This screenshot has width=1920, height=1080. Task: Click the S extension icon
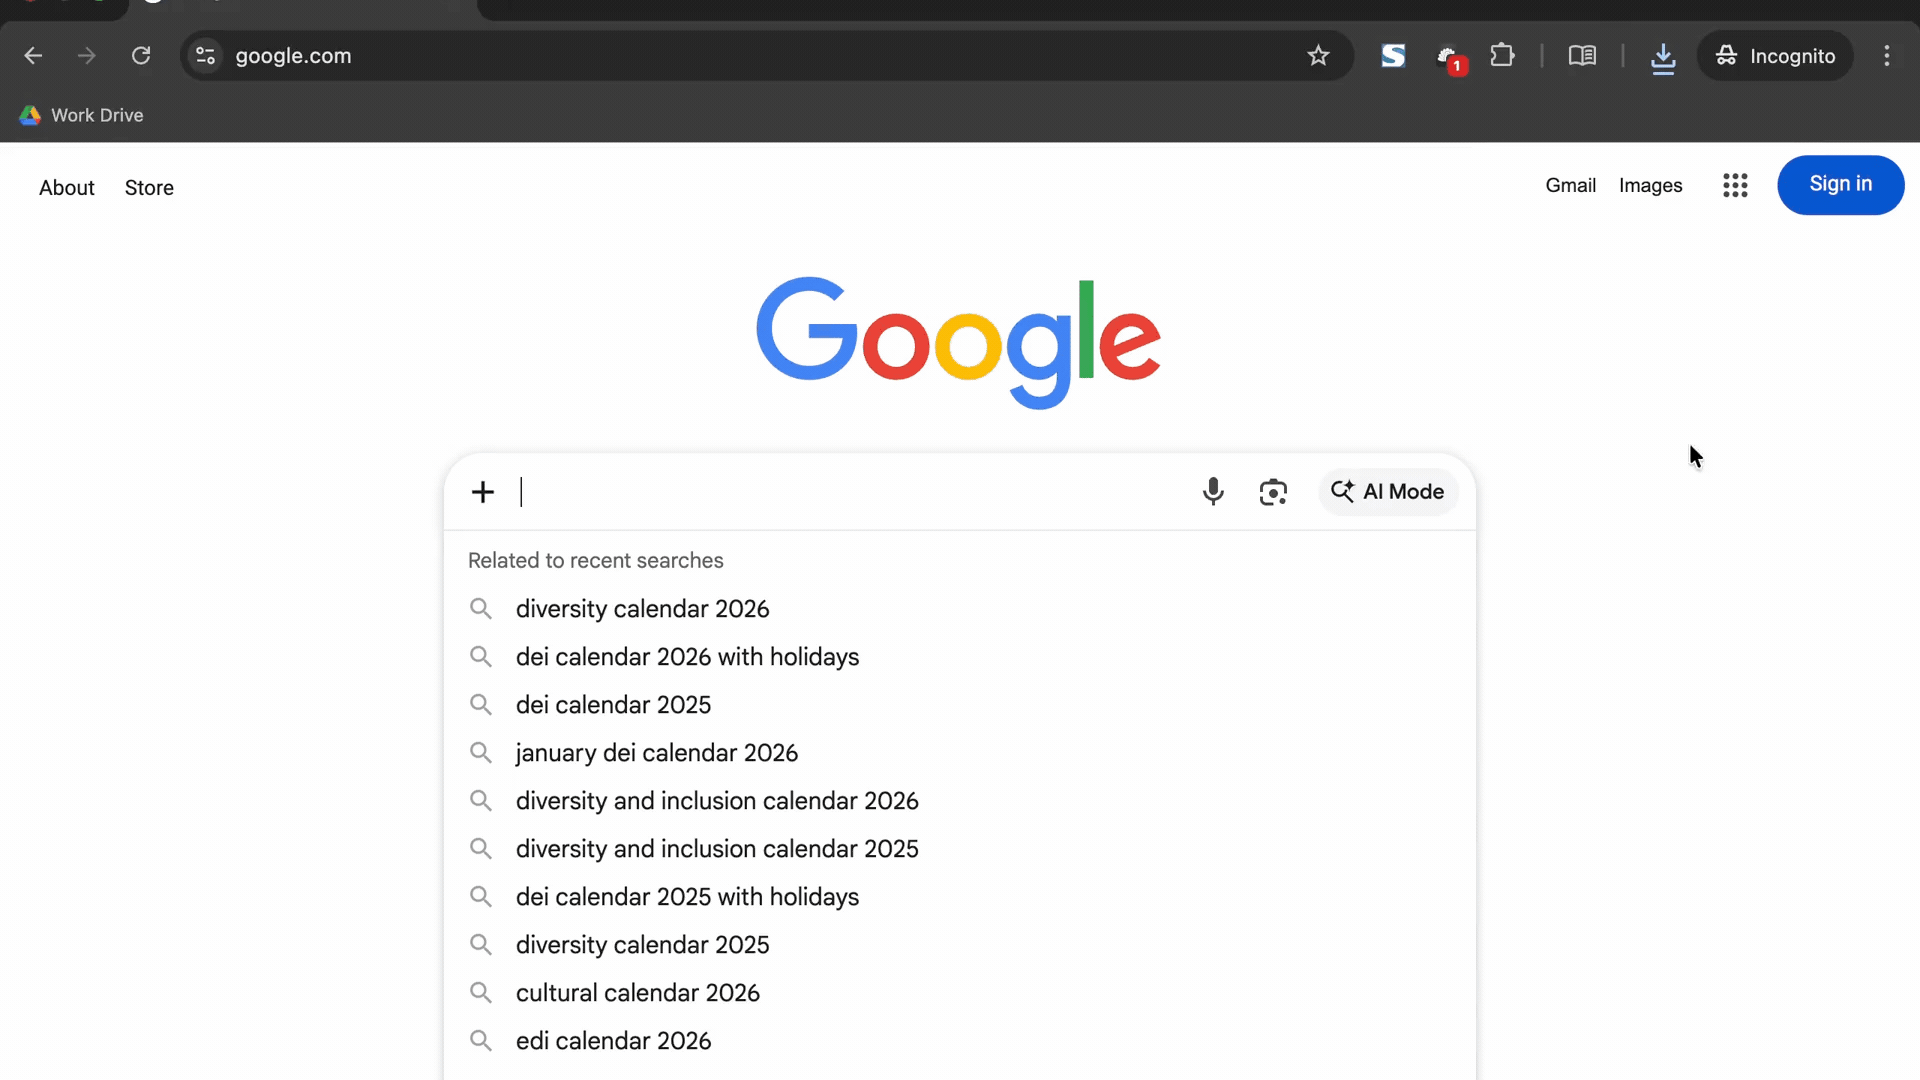point(1393,56)
